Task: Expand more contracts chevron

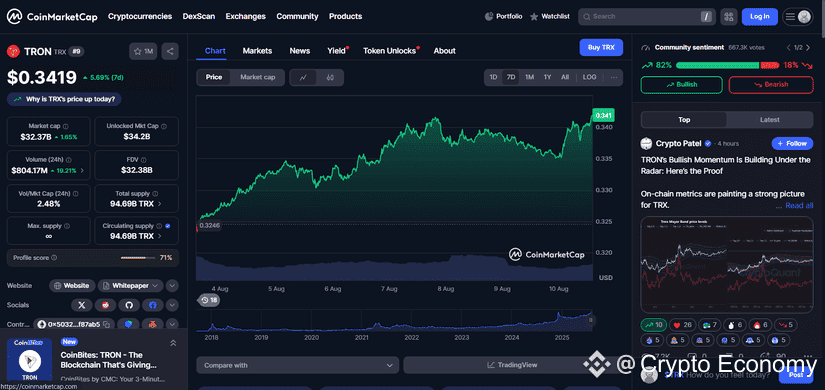Action: point(172,324)
